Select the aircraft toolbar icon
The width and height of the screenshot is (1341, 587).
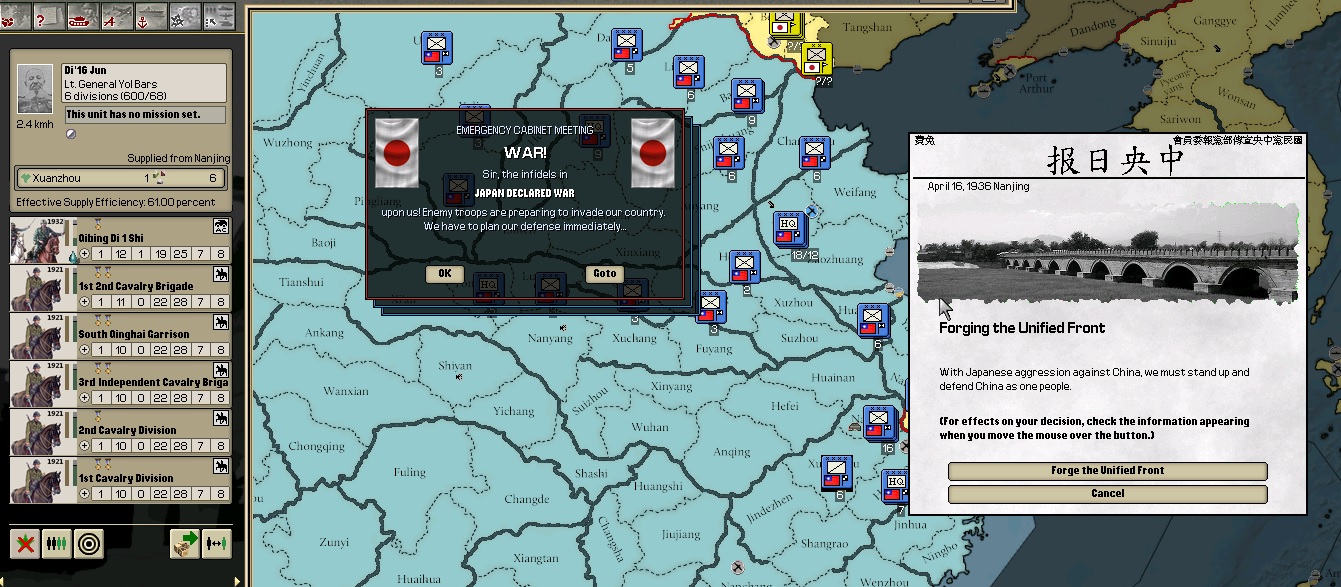[x=117, y=16]
